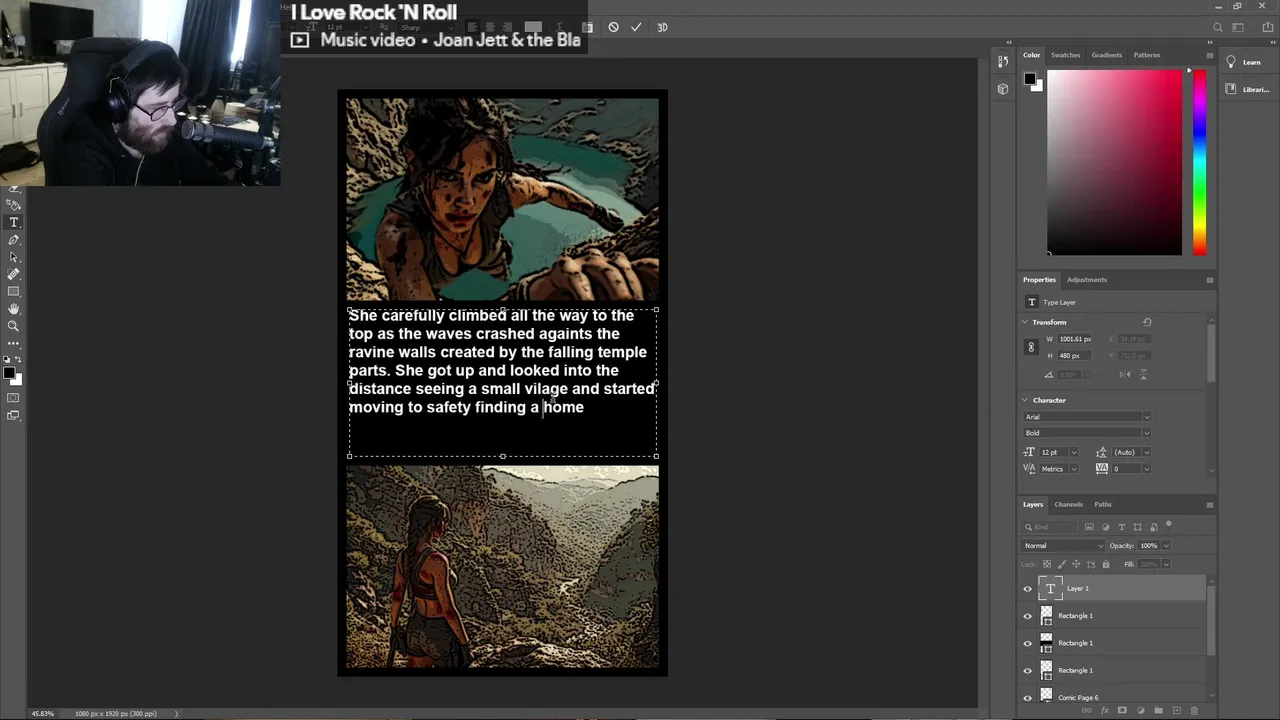Collapse the Transform section
Viewport: 1280px width, 720px height.
click(1025, 322)
